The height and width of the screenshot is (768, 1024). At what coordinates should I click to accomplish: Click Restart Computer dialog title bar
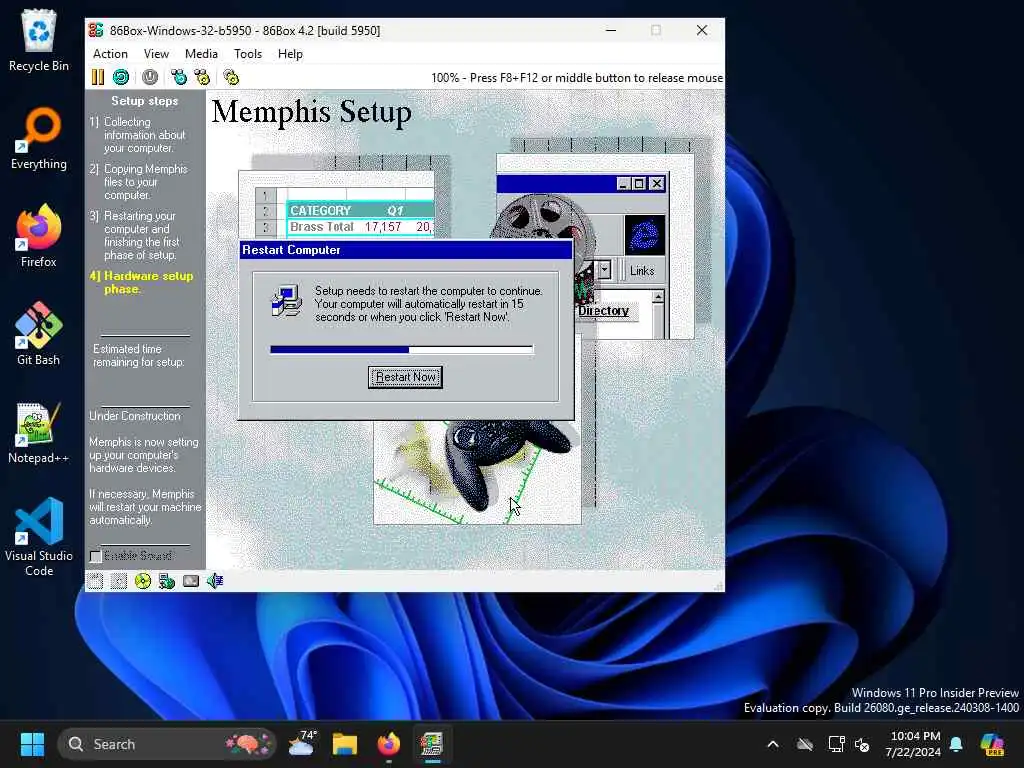406,249
